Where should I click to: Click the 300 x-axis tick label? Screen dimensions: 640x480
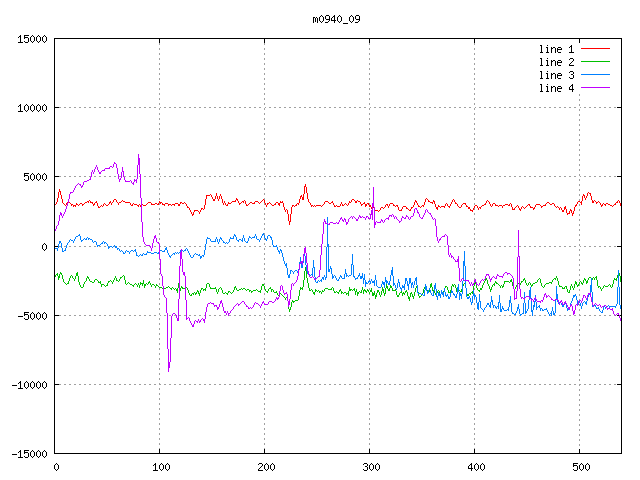pyautogui.click(x=370, y=467)
